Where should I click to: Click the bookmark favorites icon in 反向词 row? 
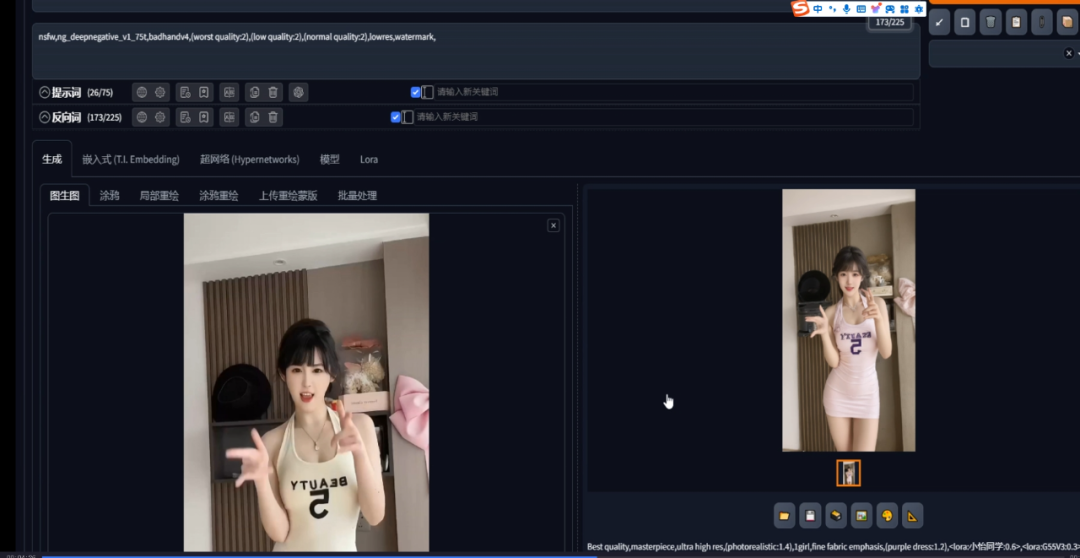coord(204,117)
